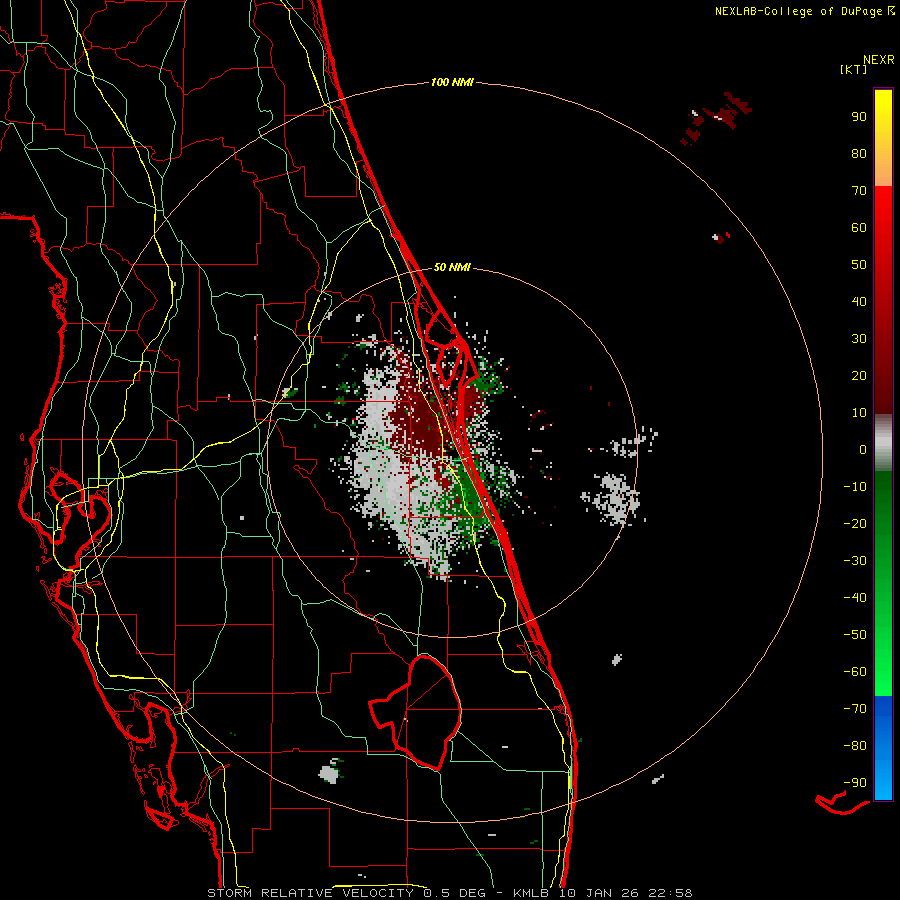Screen dimensions: 900x900
Task: Pick the yellow top segment of color bar
Action: coord(883,137)
